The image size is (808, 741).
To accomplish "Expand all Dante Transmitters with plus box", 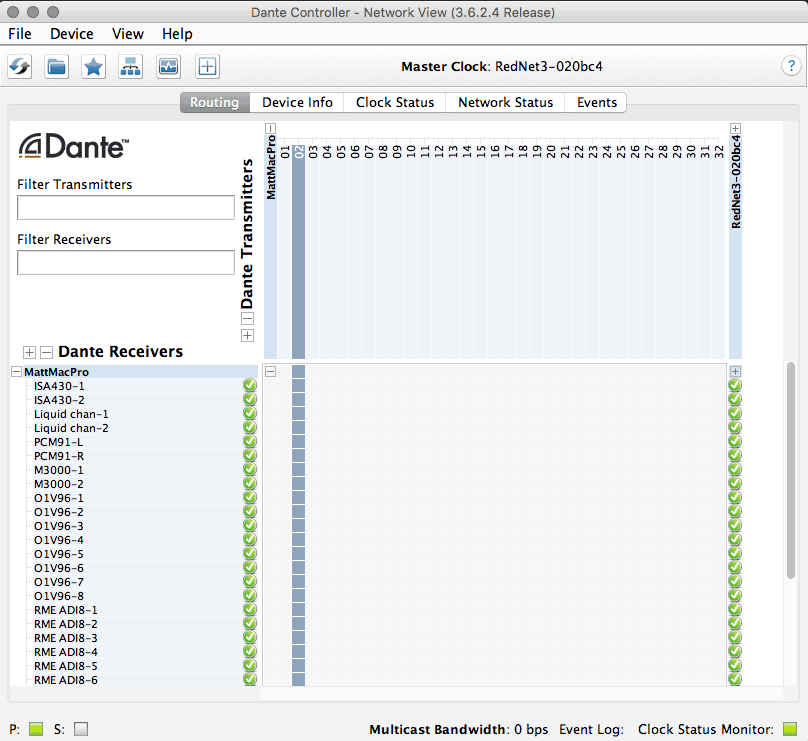I will [247, 336].
